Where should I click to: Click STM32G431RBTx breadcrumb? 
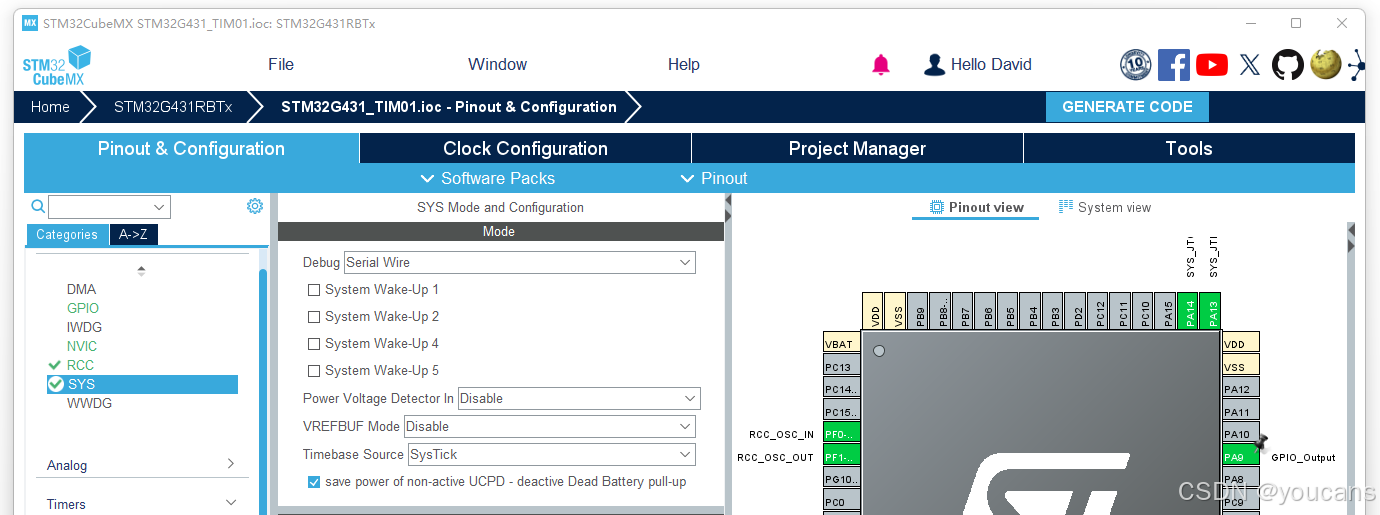tap(173, 107)
